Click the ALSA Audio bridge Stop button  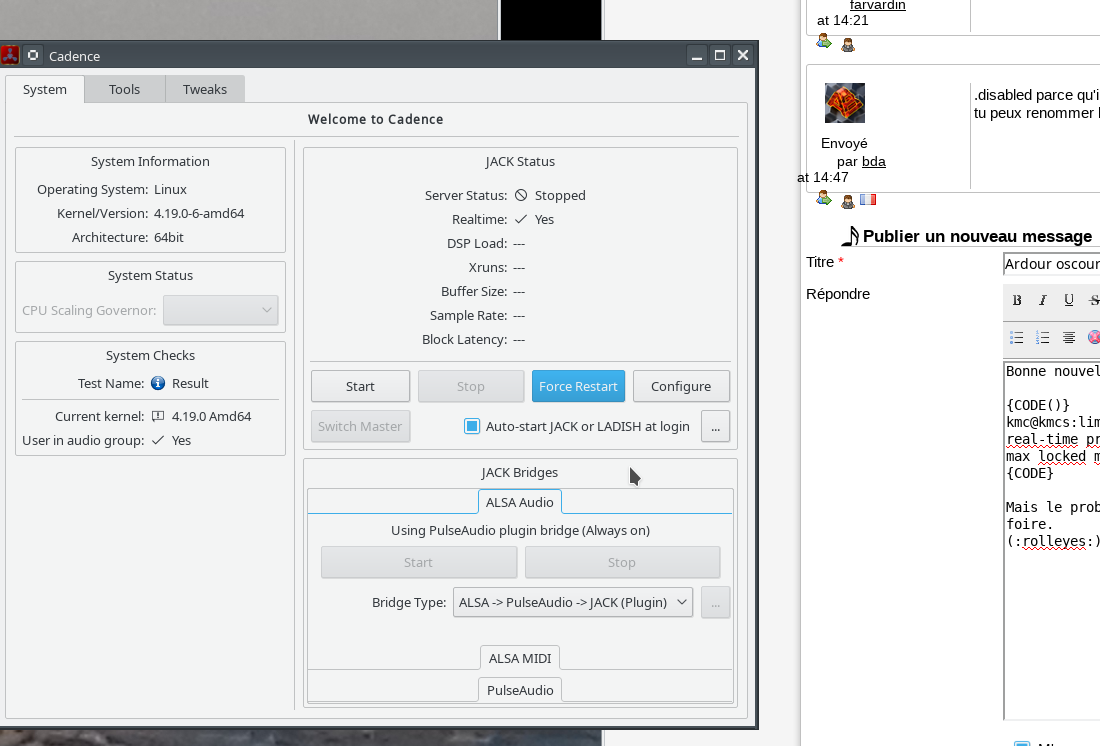tap(622, 562)
